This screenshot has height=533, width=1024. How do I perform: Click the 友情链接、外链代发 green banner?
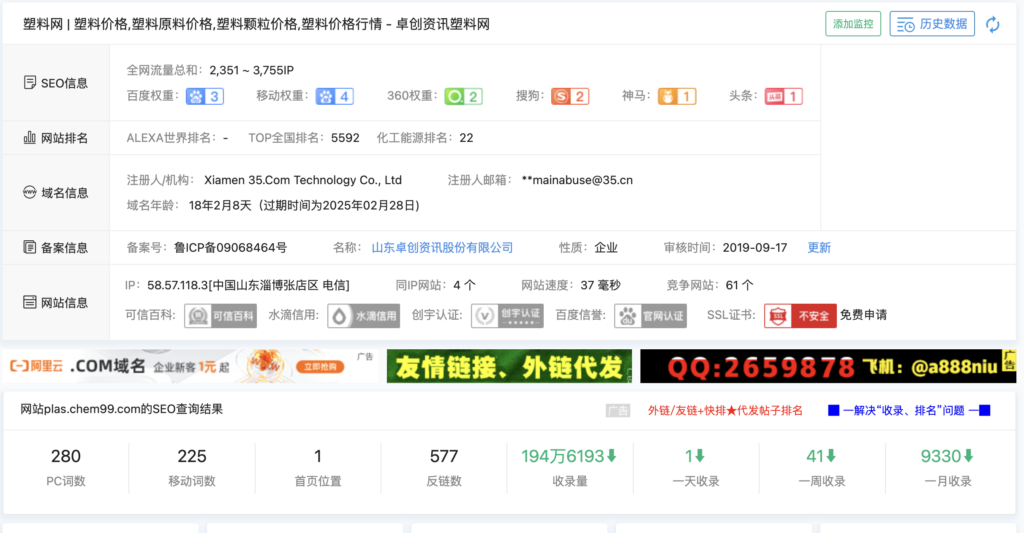pyautogui.click(x=509, y=366)
